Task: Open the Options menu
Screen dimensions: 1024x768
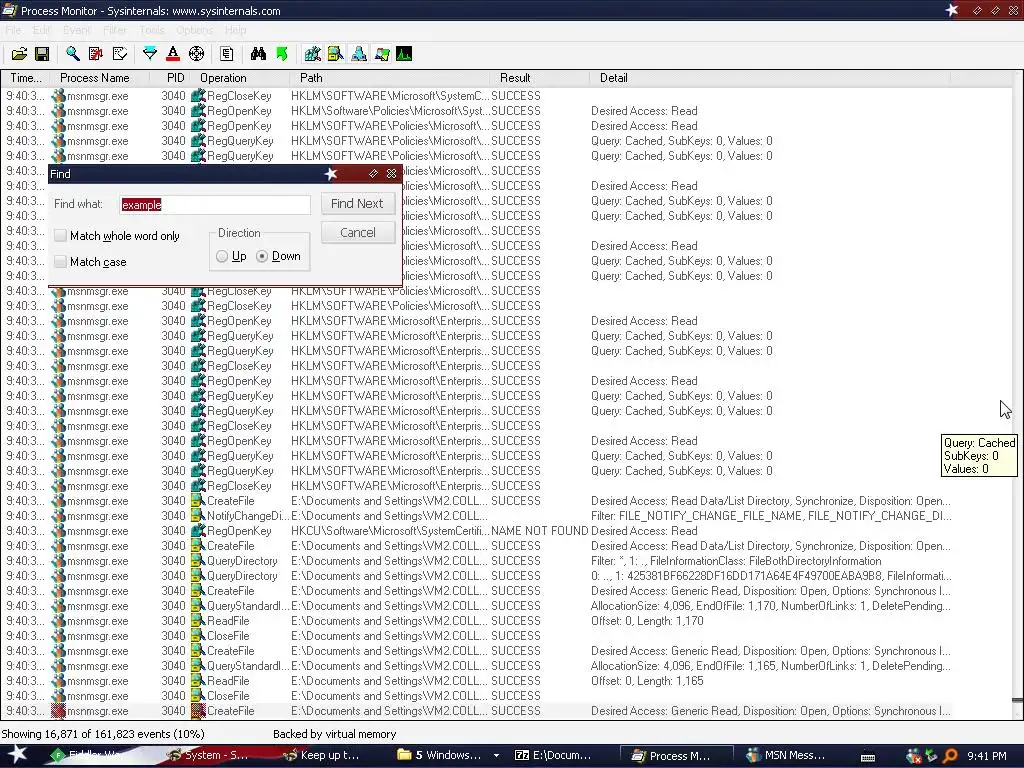Action: pos(195,30)
